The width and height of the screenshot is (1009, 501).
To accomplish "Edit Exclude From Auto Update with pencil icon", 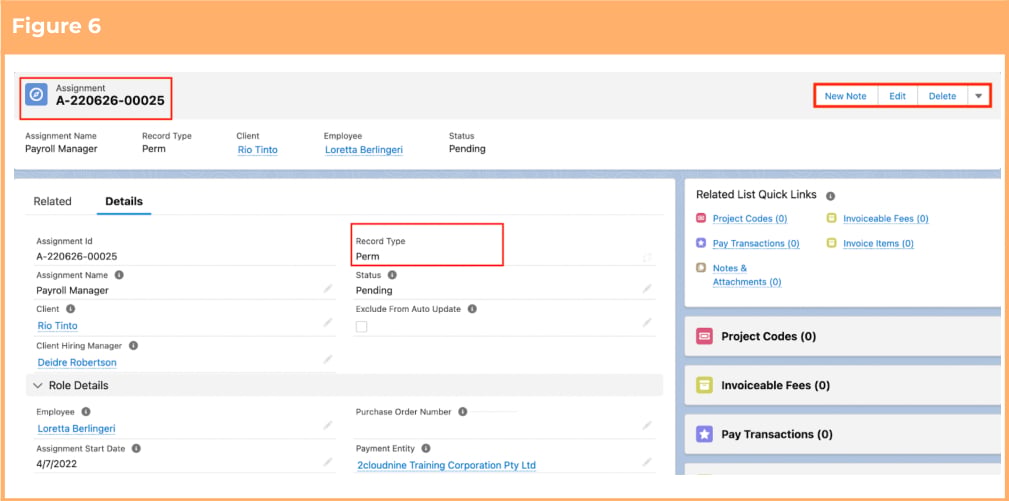I will pyautogui.click(x=647, y=322).
